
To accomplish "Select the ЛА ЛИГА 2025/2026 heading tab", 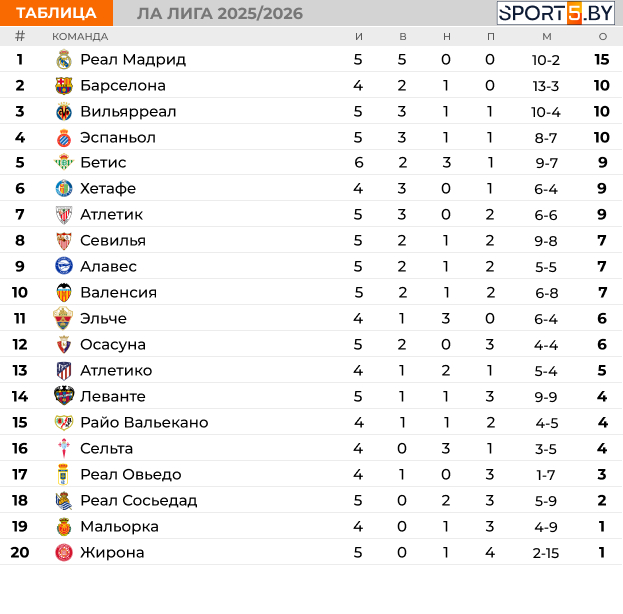I will coord(220,14).
